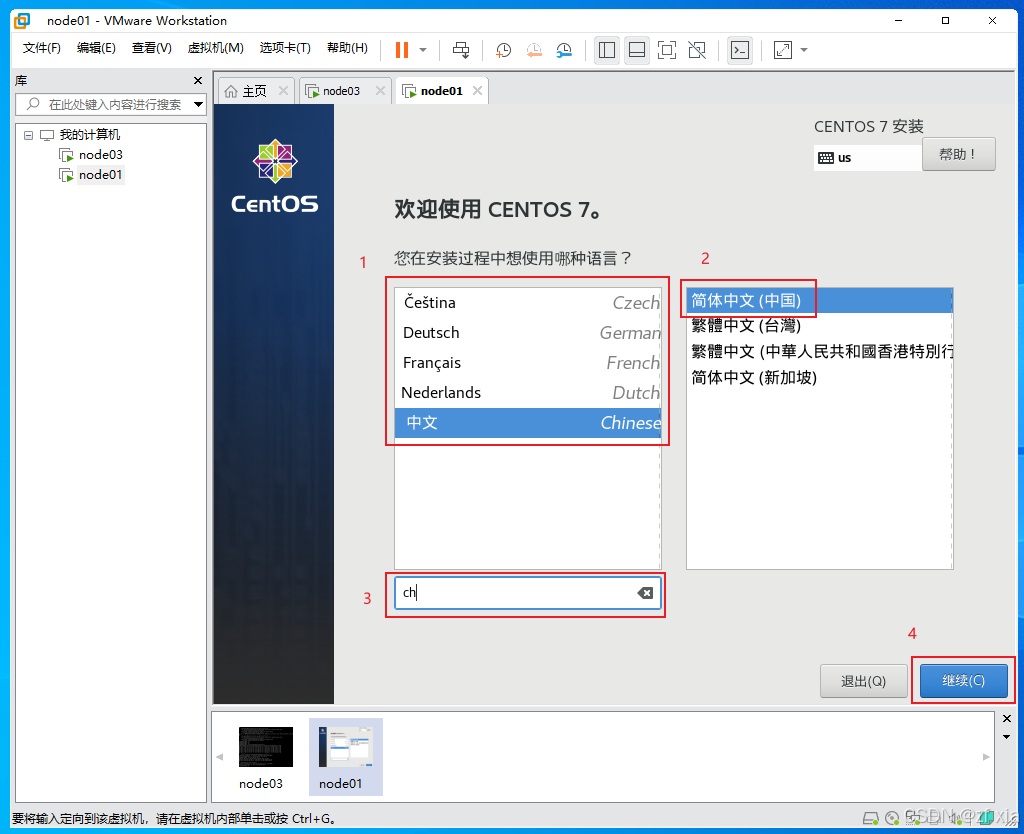
Task: Open the 编辑(E) menu
Action: click(x=96, y=48)
